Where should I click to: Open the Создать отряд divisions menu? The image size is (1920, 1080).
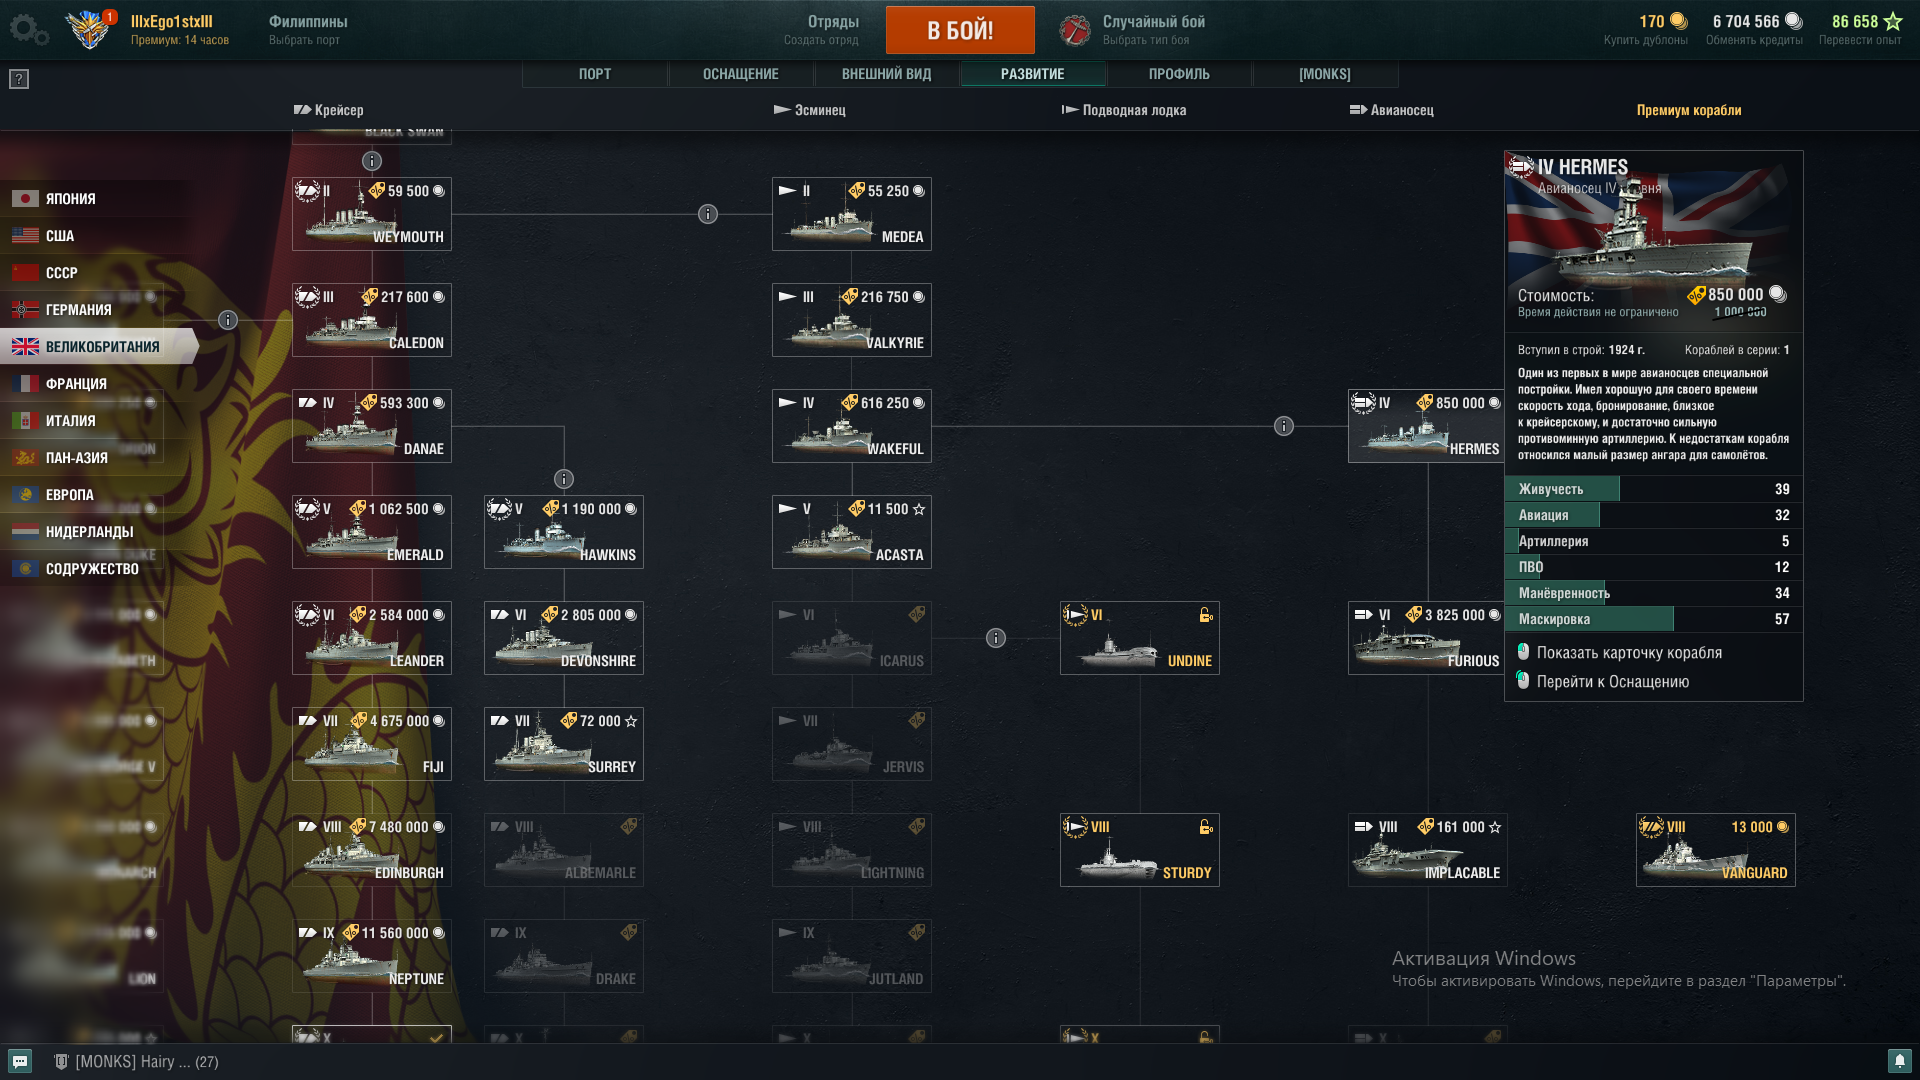(x=821, y=40)
